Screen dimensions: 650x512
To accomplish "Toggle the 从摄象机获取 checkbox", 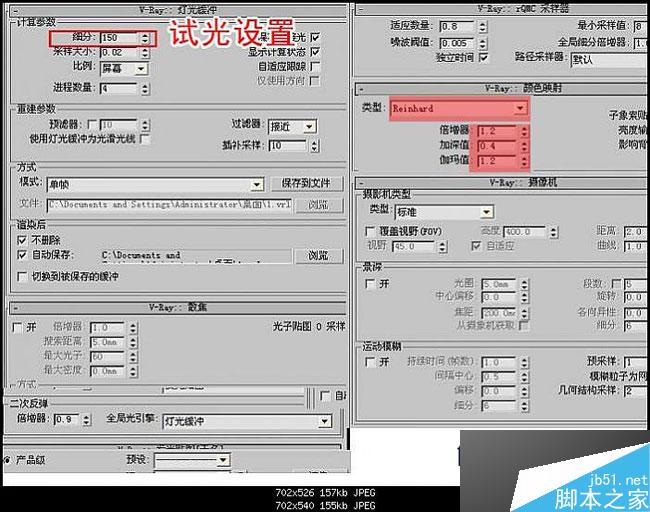I will (x=524, y=325).
